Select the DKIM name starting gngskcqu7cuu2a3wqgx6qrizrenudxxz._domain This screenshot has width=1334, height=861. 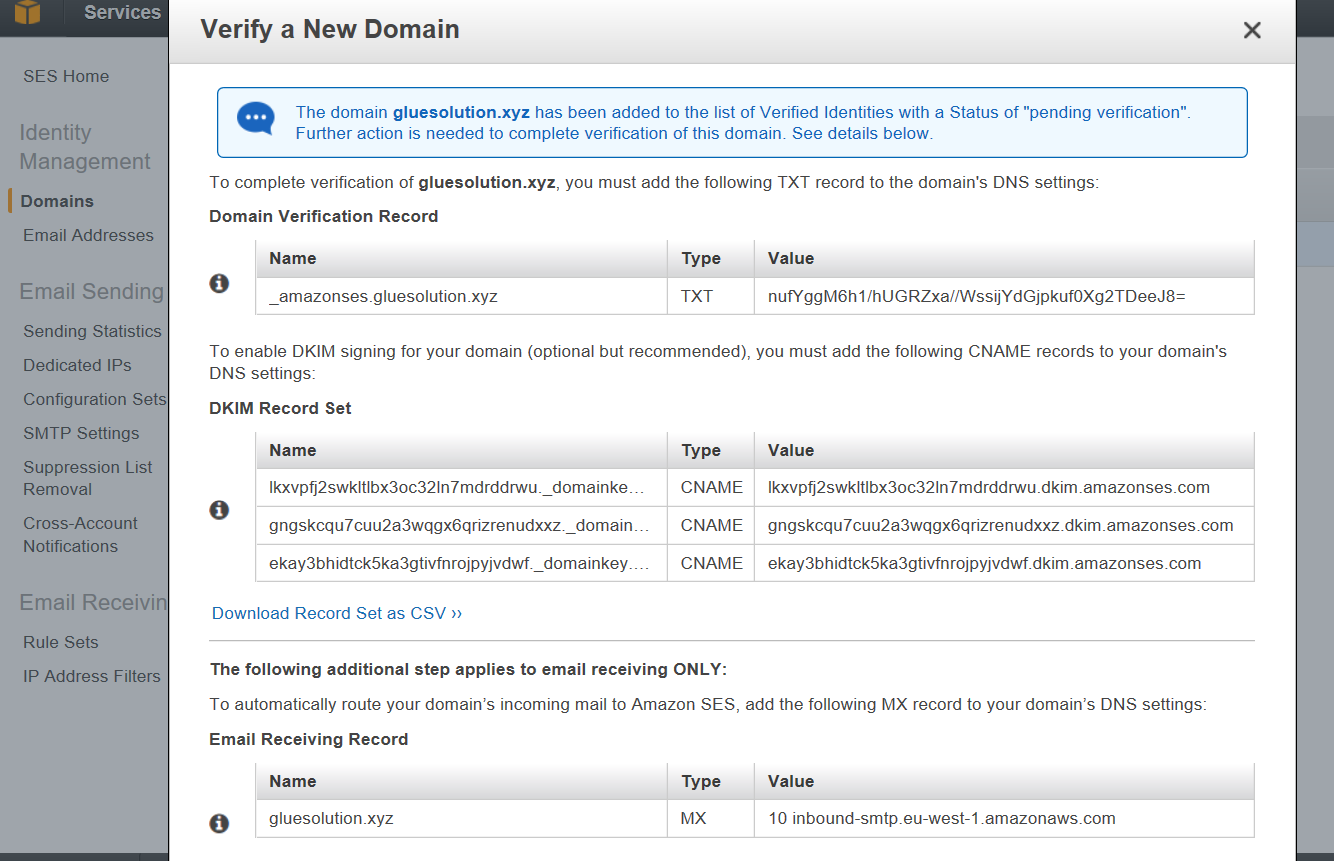[462, 525]
